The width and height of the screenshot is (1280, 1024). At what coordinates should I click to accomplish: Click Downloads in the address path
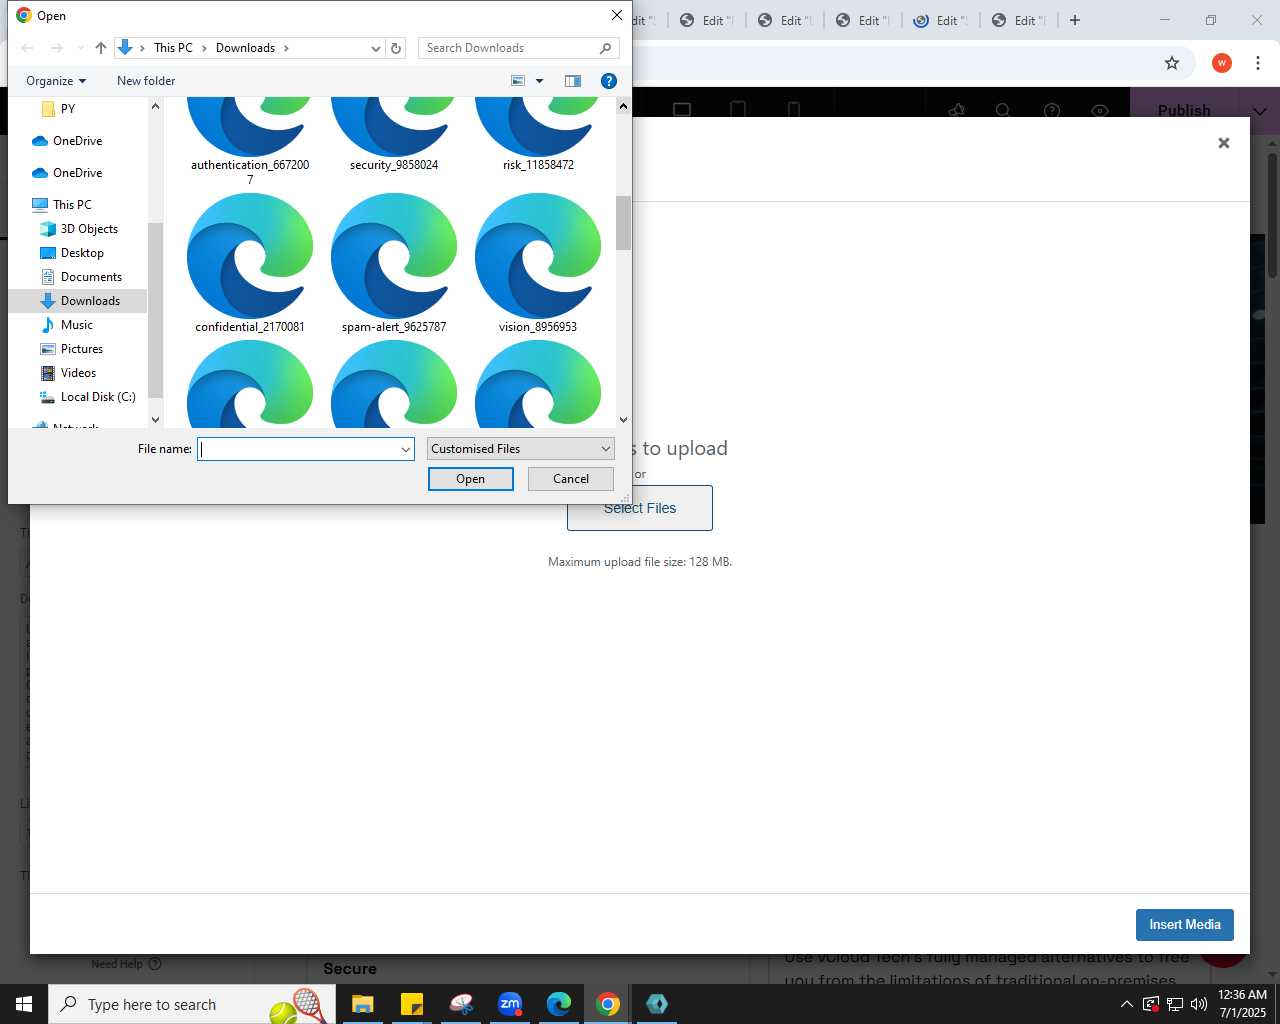(245, 48)
